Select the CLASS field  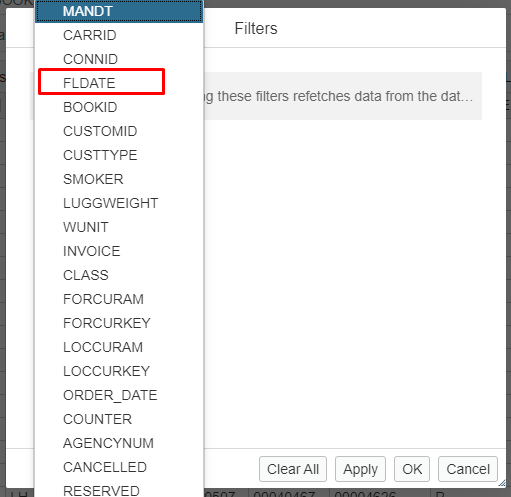(x=119, y=275)
